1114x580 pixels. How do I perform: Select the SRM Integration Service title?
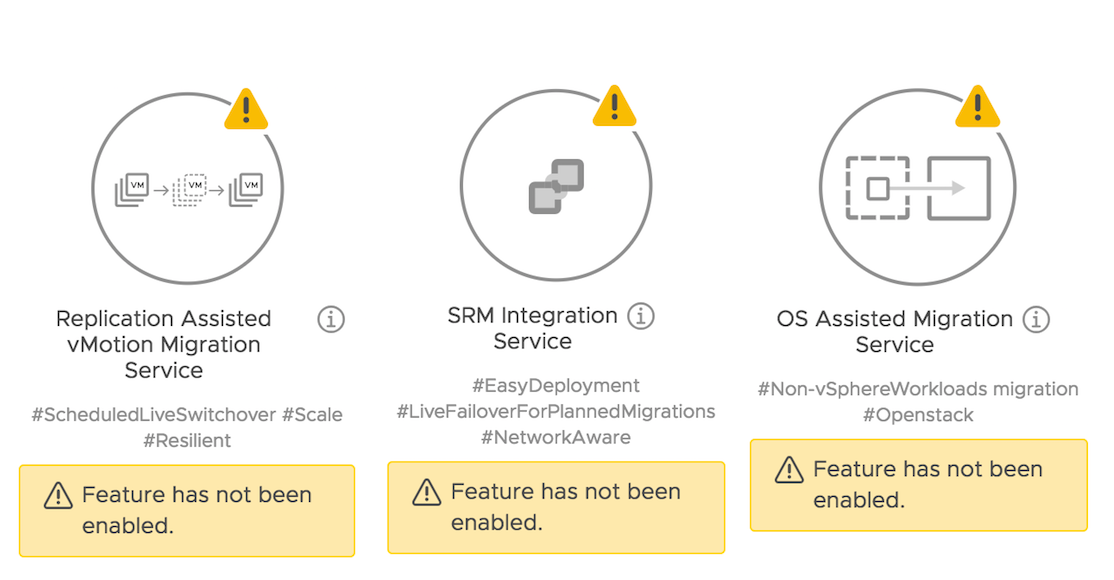click(x=532, y=328)
